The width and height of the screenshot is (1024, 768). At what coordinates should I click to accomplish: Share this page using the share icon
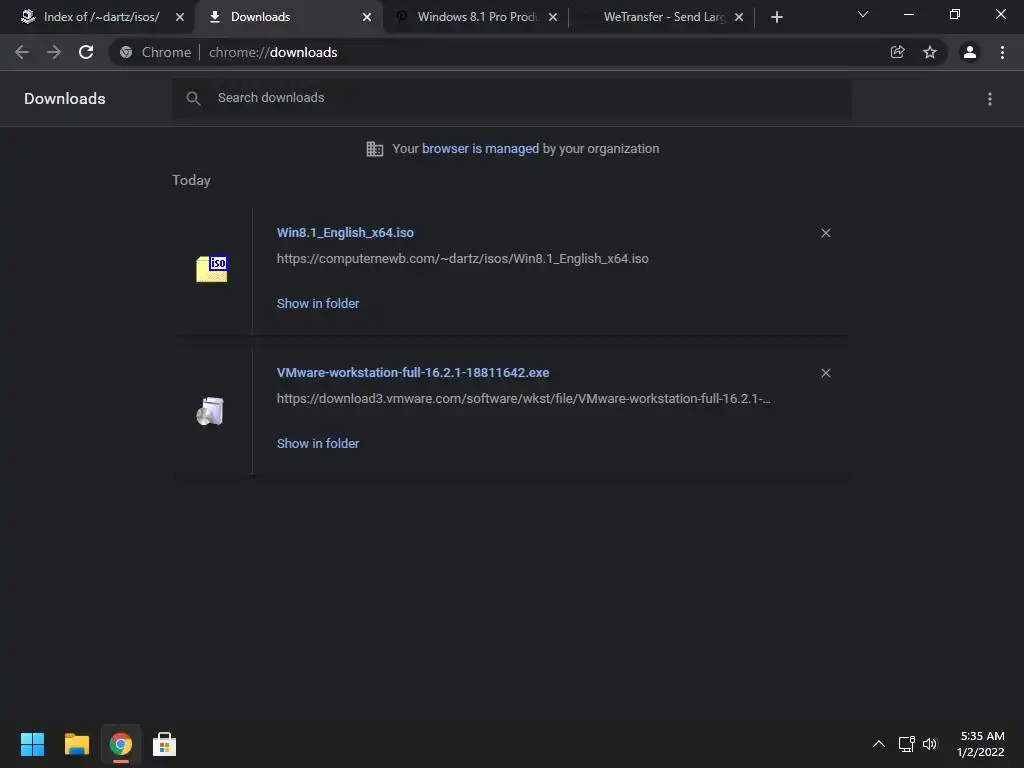click(x=897, y=52)
